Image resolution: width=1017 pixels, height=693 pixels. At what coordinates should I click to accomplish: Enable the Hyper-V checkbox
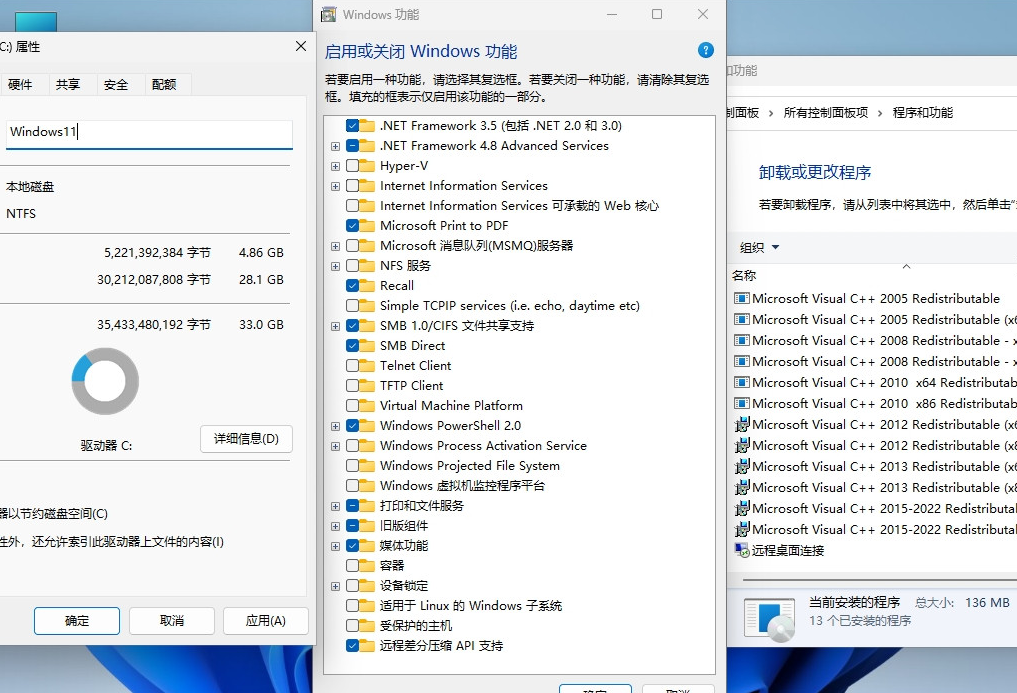click(x=352, y=165)
